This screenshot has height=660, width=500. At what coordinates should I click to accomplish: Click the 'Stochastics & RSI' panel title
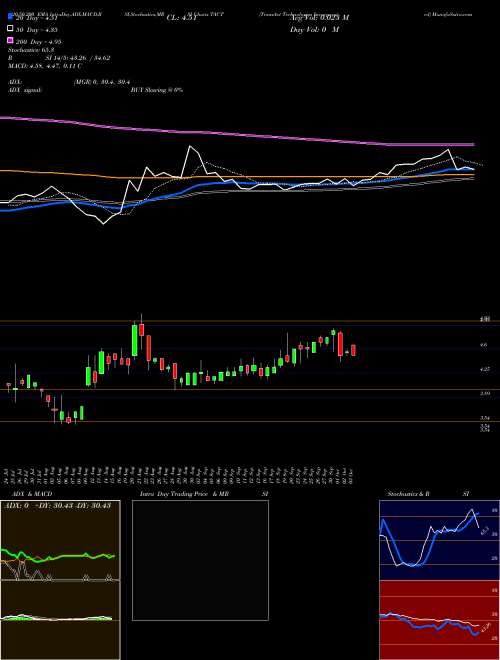pos(428,494)
